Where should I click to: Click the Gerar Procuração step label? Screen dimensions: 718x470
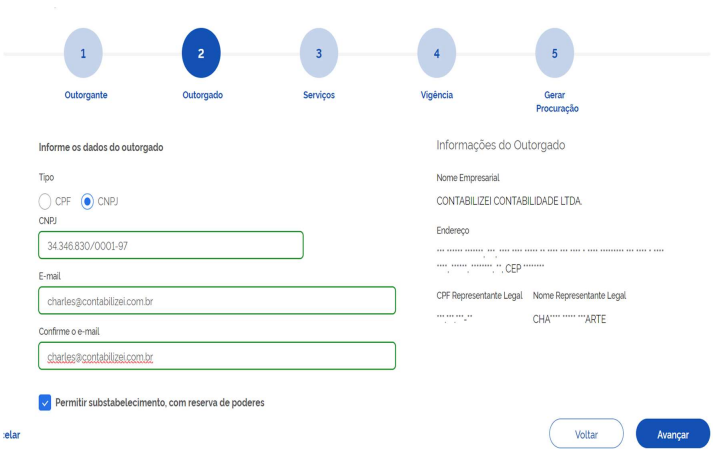(557, 102)
